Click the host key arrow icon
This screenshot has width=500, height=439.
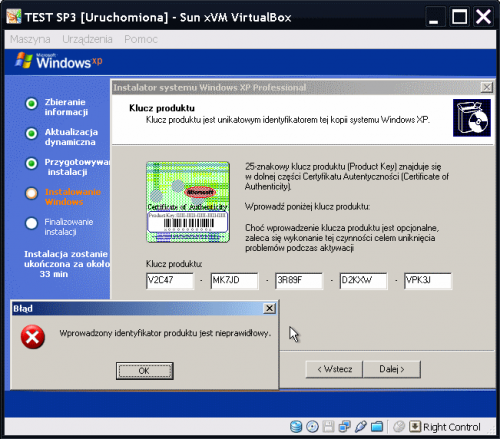tap(415, 426)
